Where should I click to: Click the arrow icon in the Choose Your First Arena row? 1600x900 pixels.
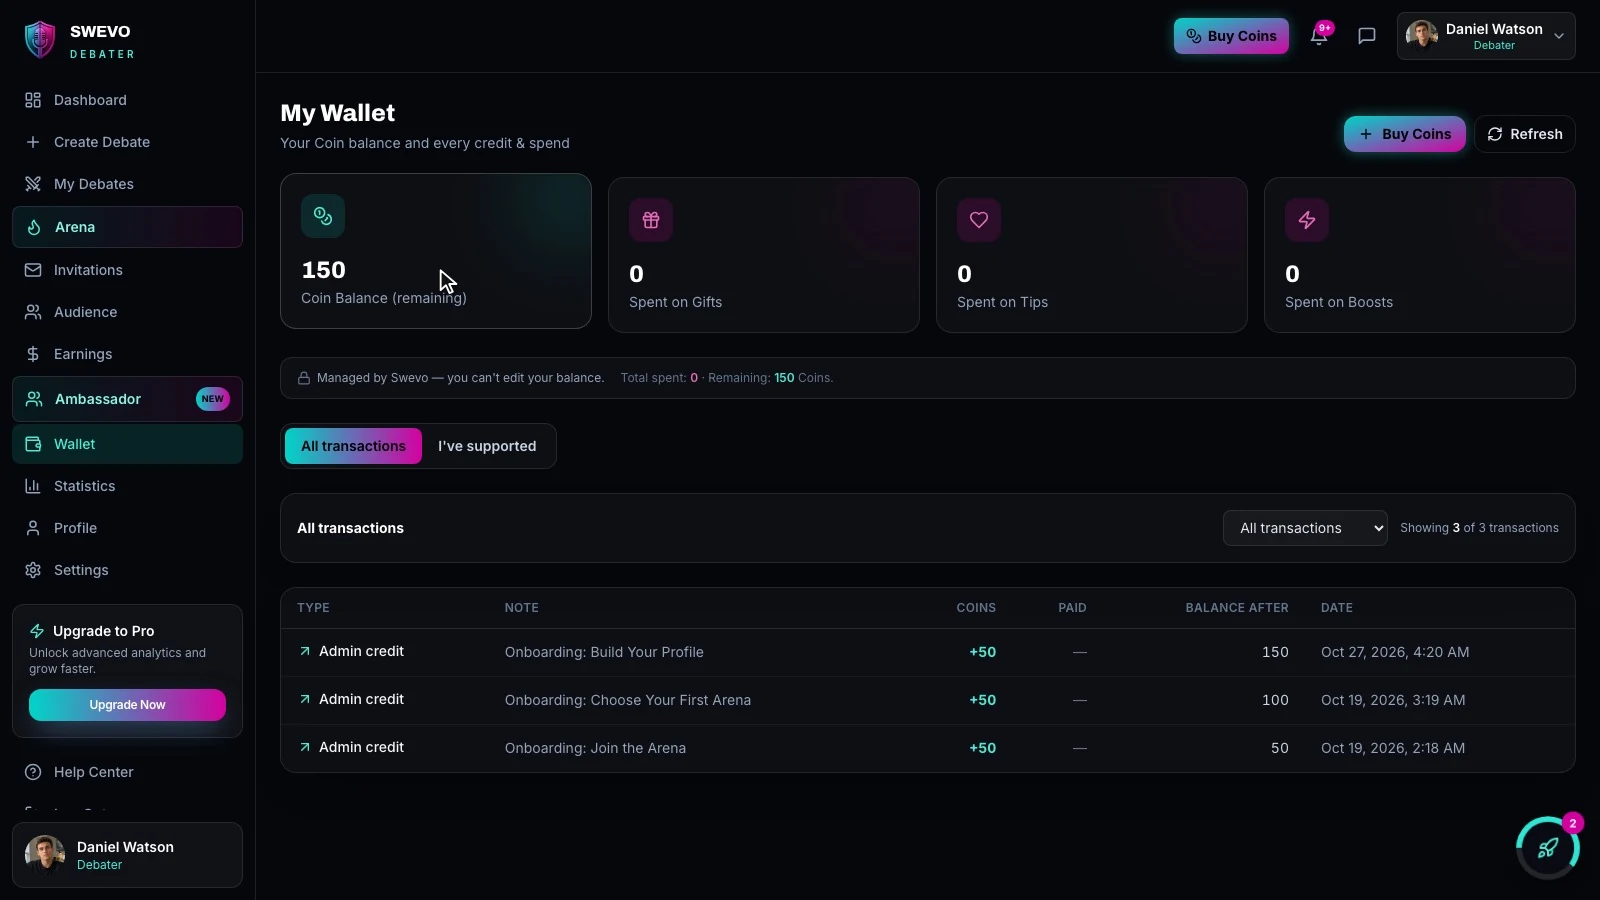click(x=305, y=699)
